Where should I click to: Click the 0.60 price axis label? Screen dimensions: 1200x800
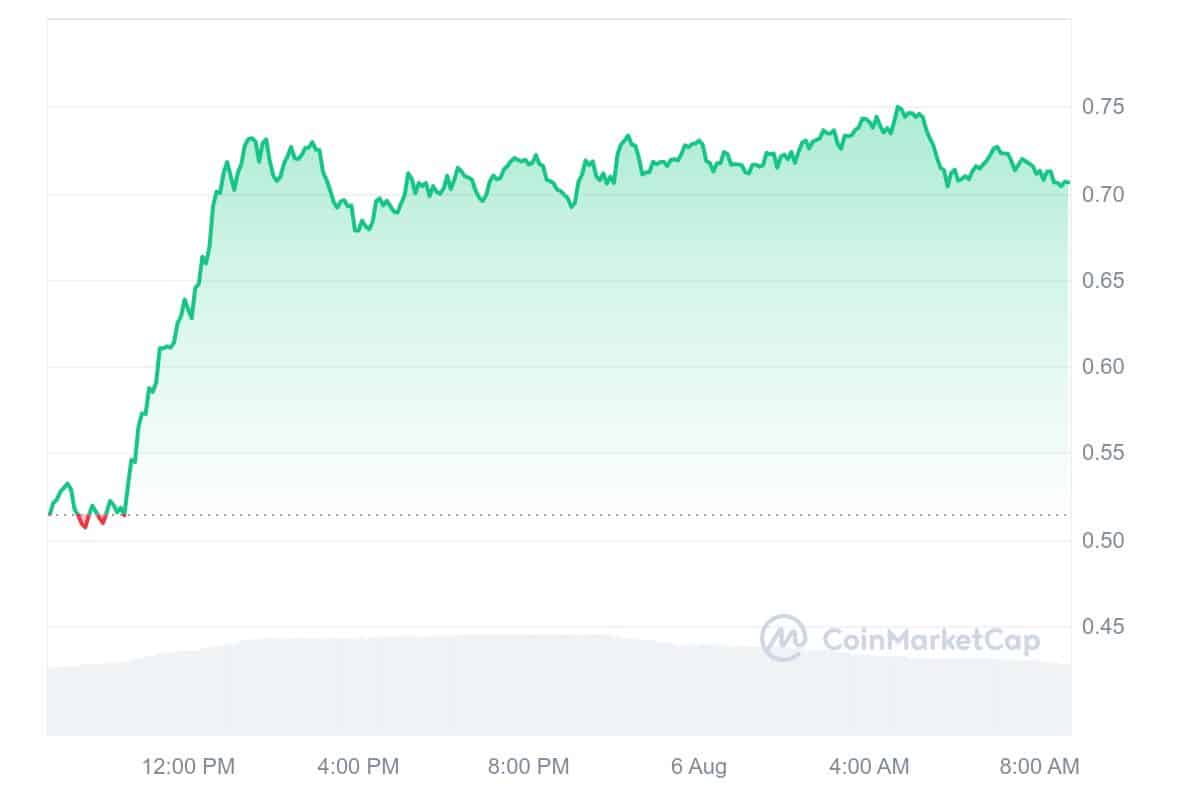point(1102,367)
